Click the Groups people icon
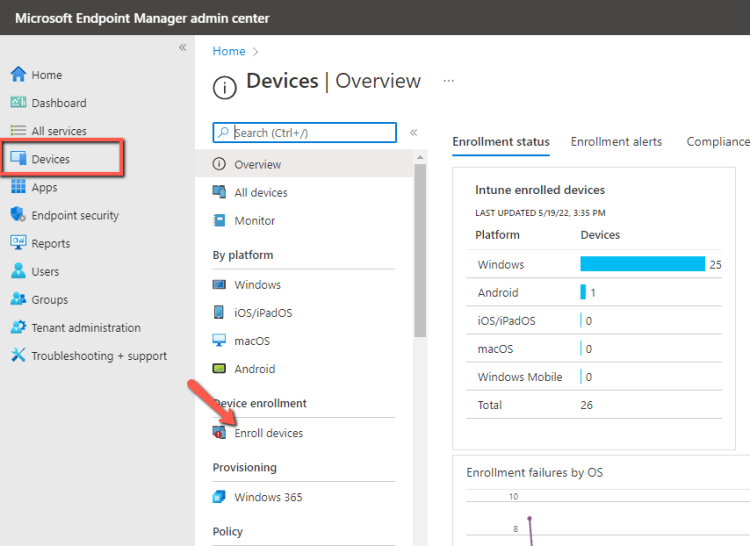Image resolution: width=750 pixels, height=546 pixels. [18, 299]
